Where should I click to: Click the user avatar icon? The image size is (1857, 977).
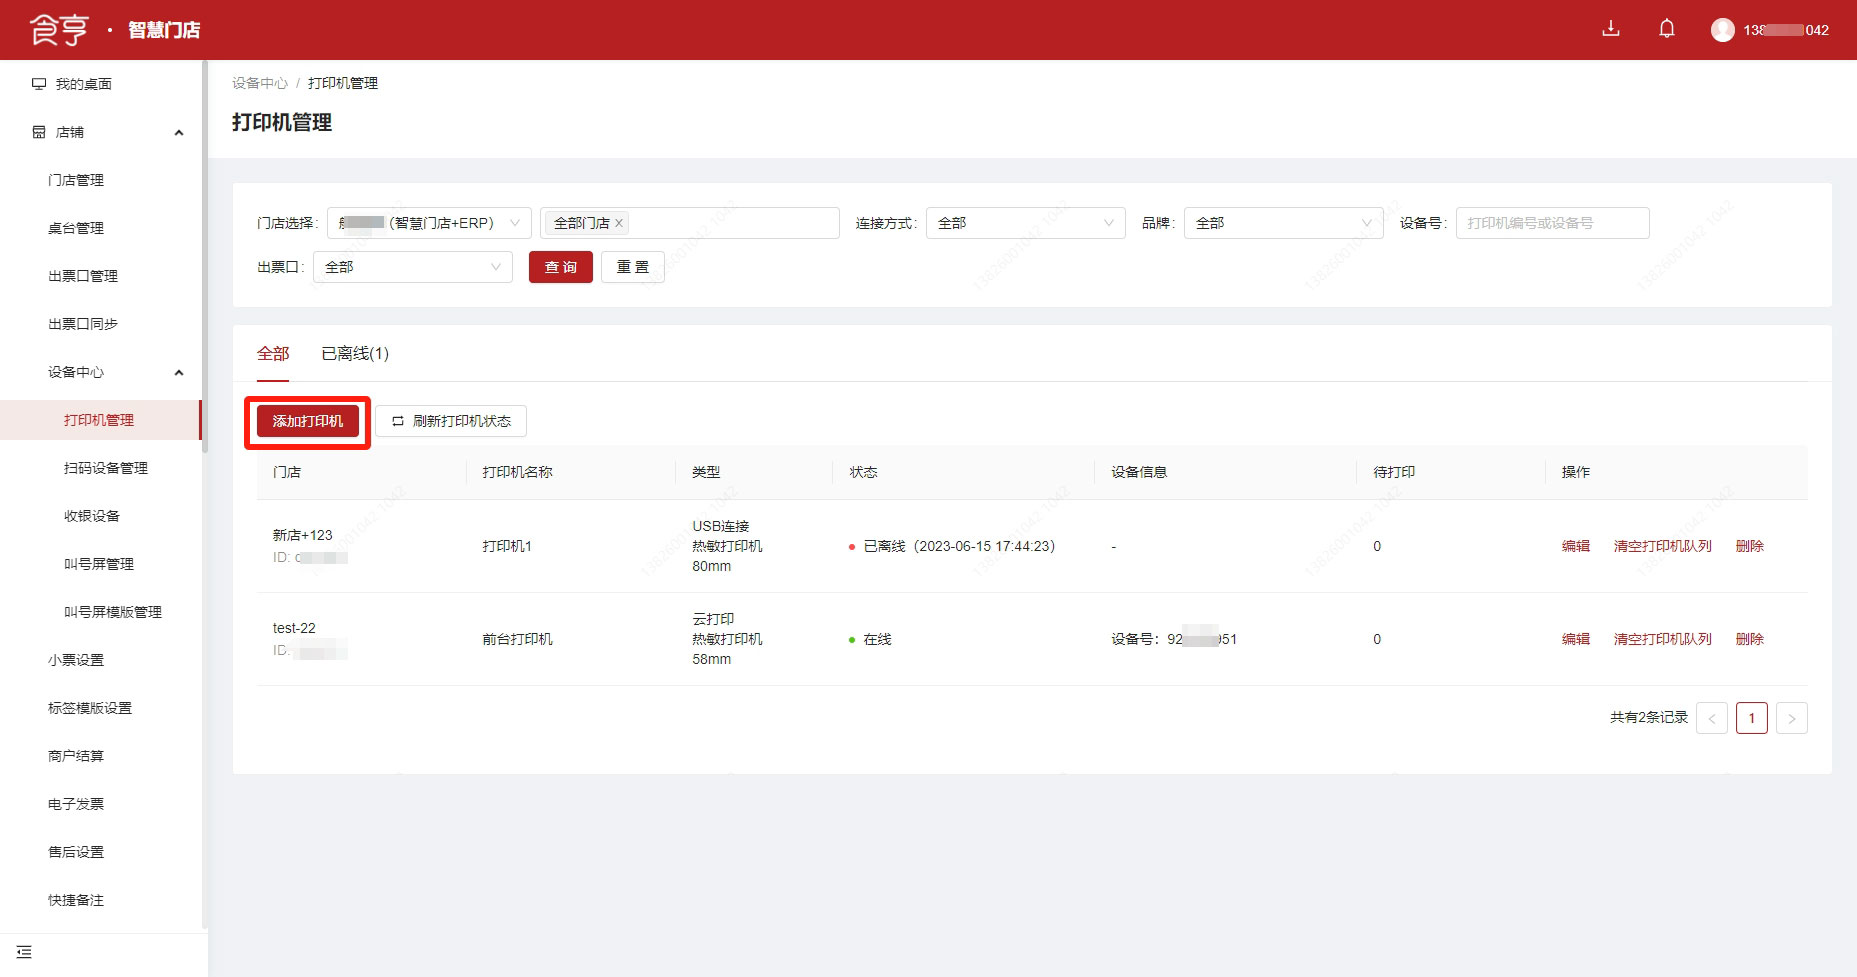click(1722, 30)
